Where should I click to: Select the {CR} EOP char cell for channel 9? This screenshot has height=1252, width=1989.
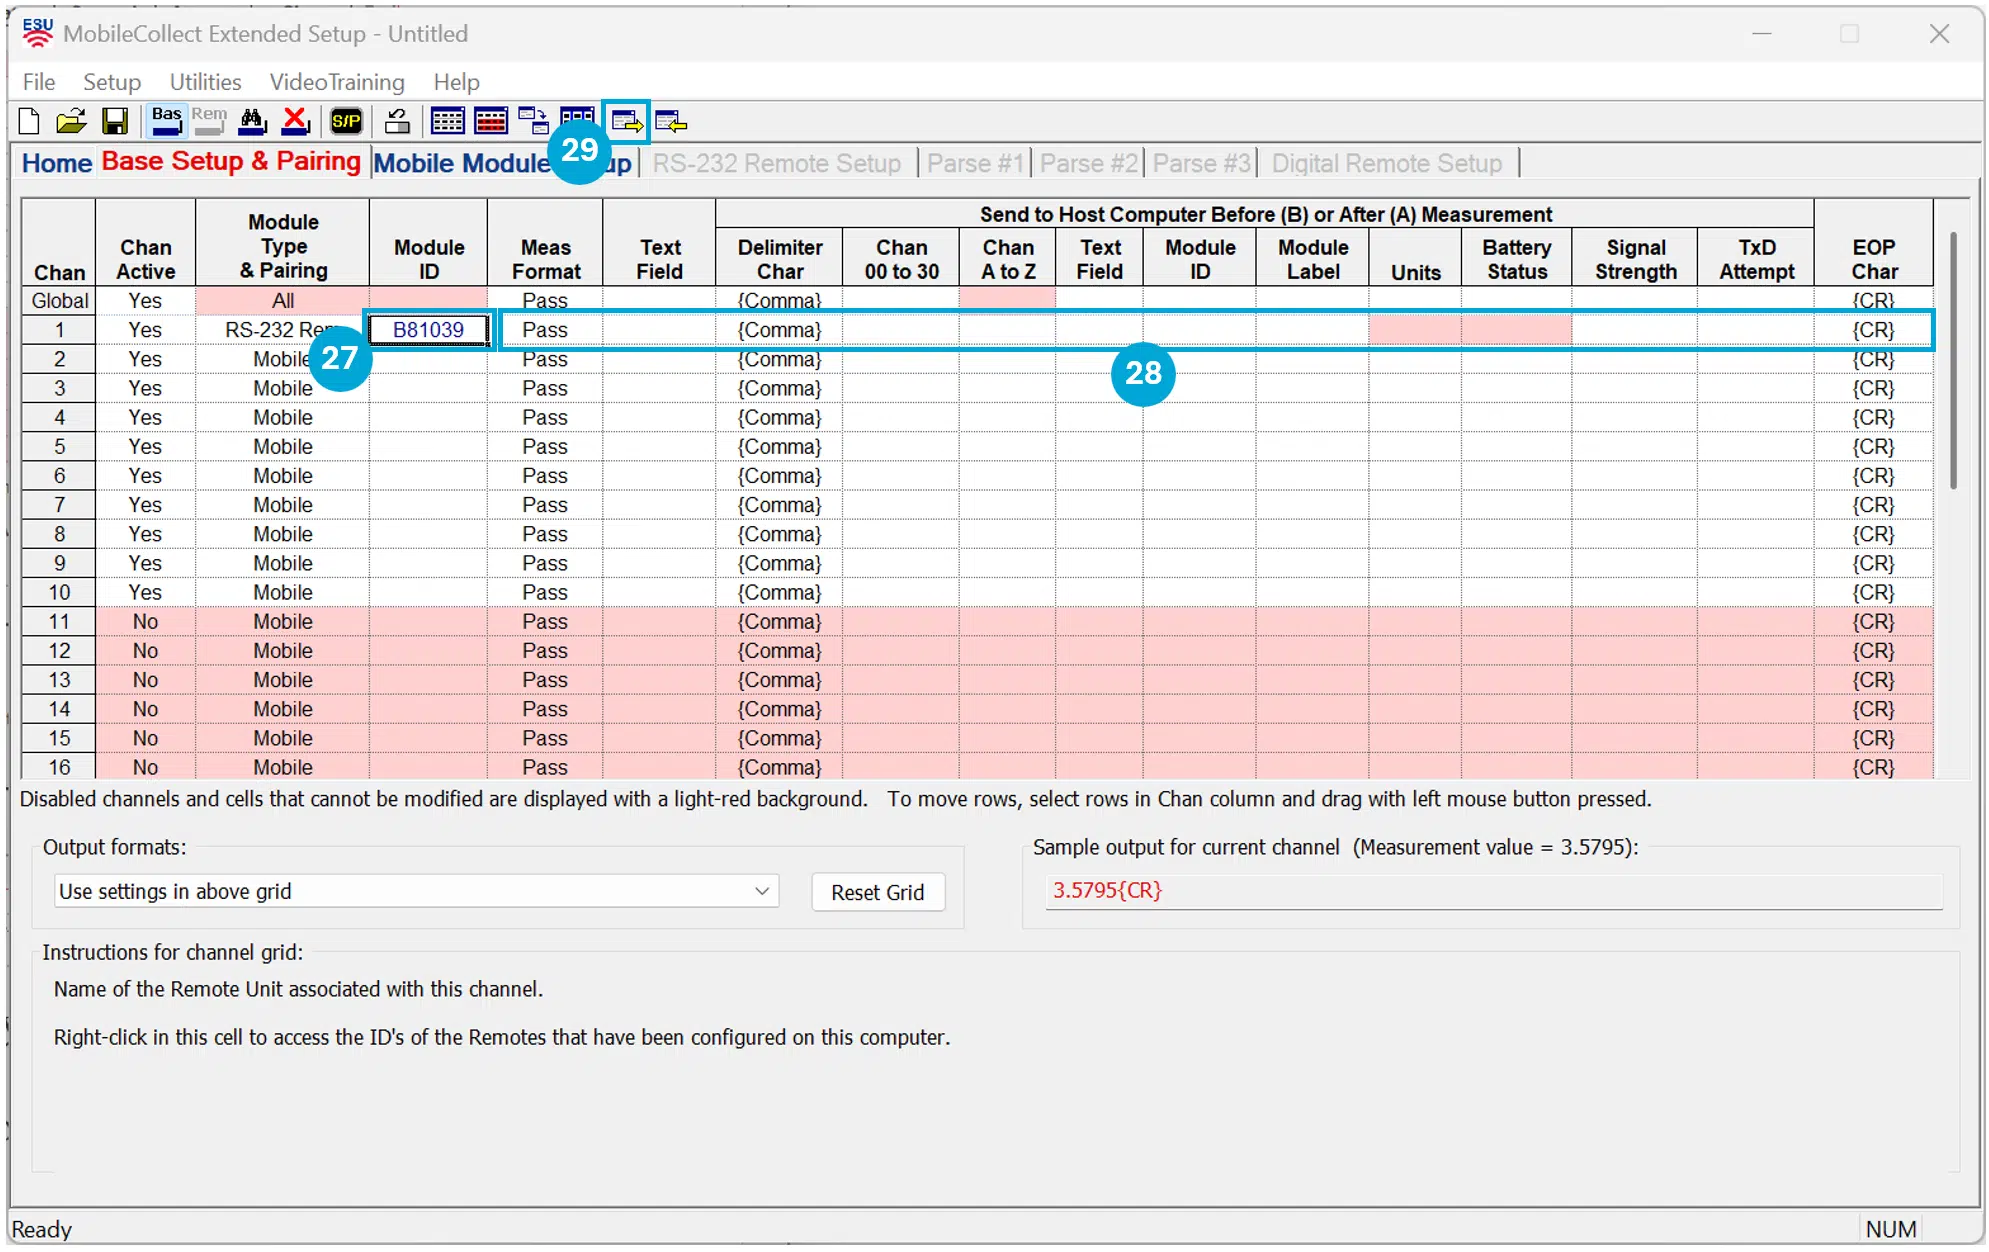coord(1873,564)
